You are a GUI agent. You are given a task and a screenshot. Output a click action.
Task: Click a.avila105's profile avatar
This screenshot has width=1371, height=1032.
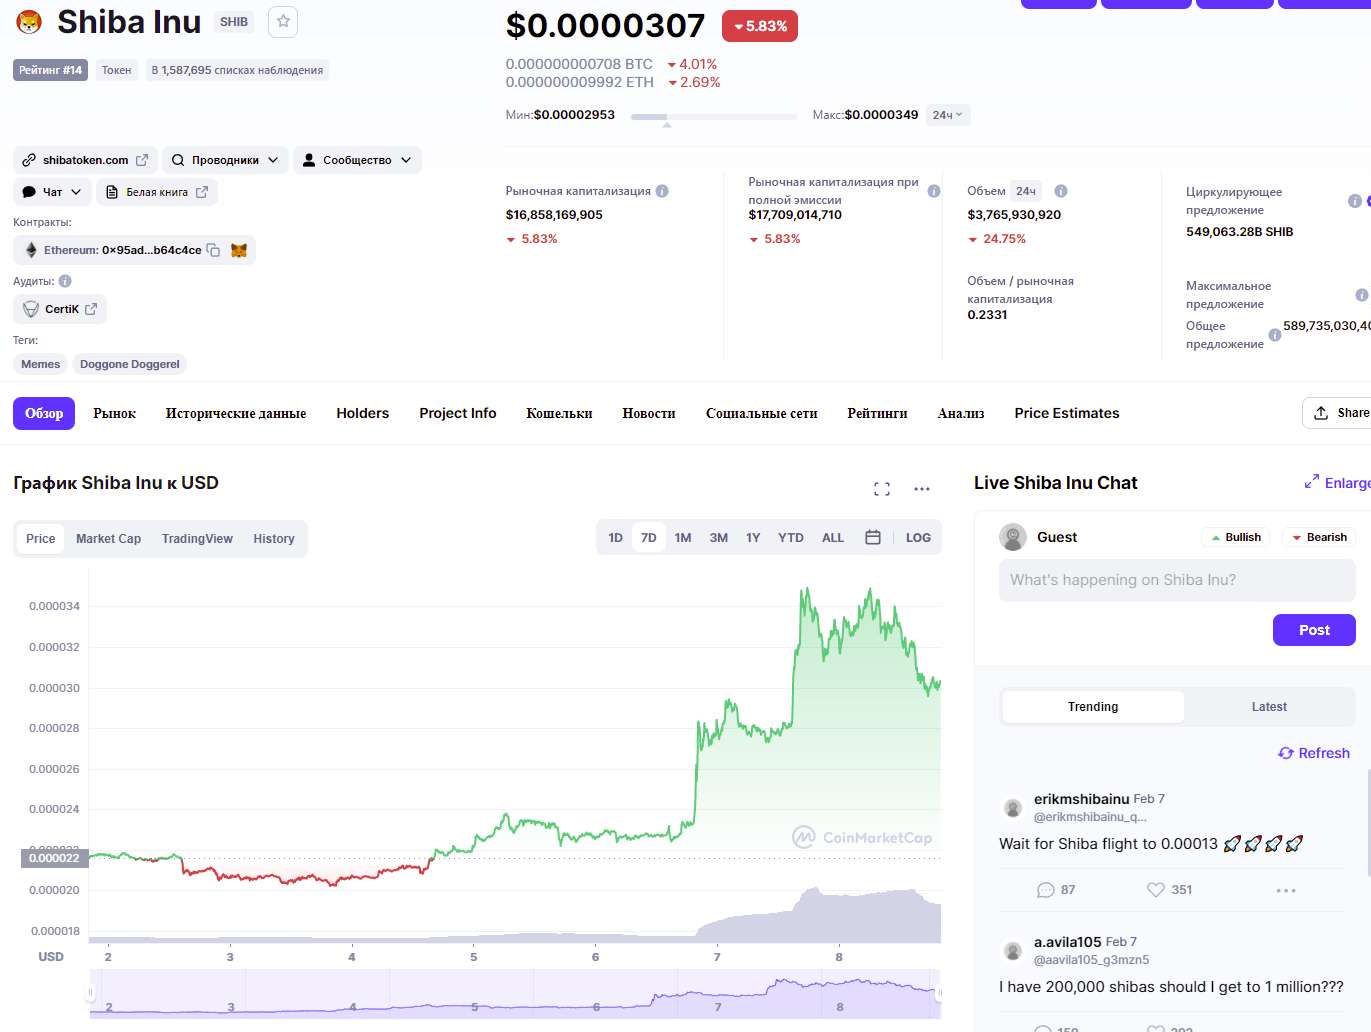pyautogui.click(x=1013, y=951)
